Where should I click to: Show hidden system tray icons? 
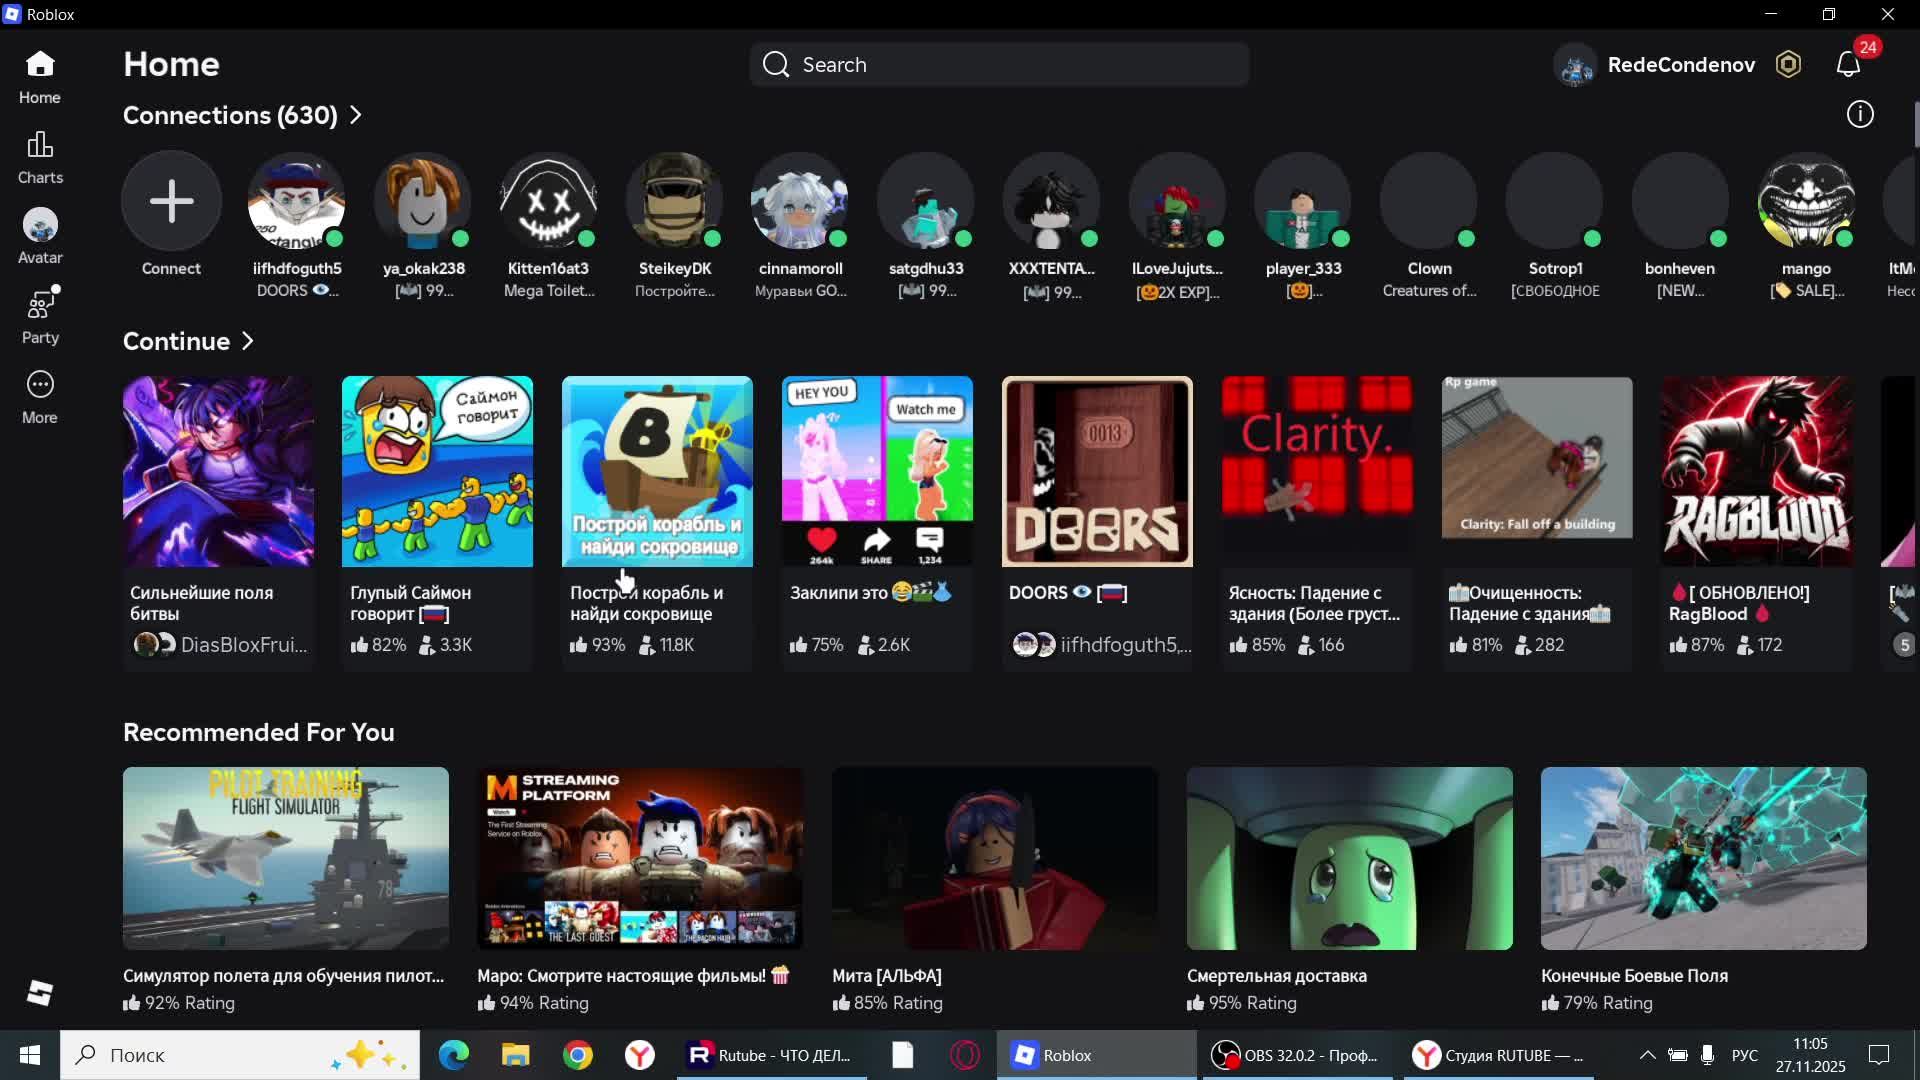pos(1647,1055)
